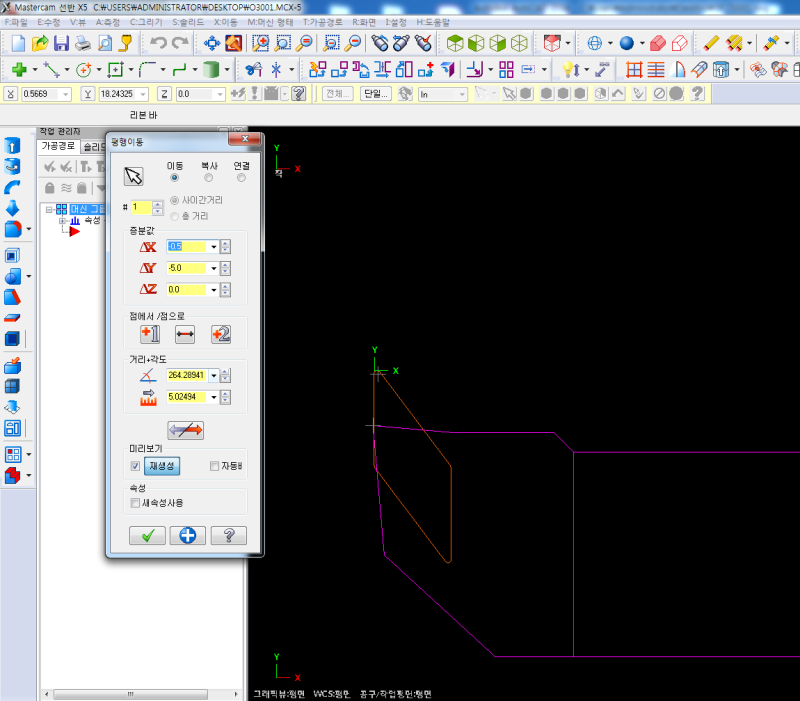Click the Save file icon in toolbar

click(61, 43)
